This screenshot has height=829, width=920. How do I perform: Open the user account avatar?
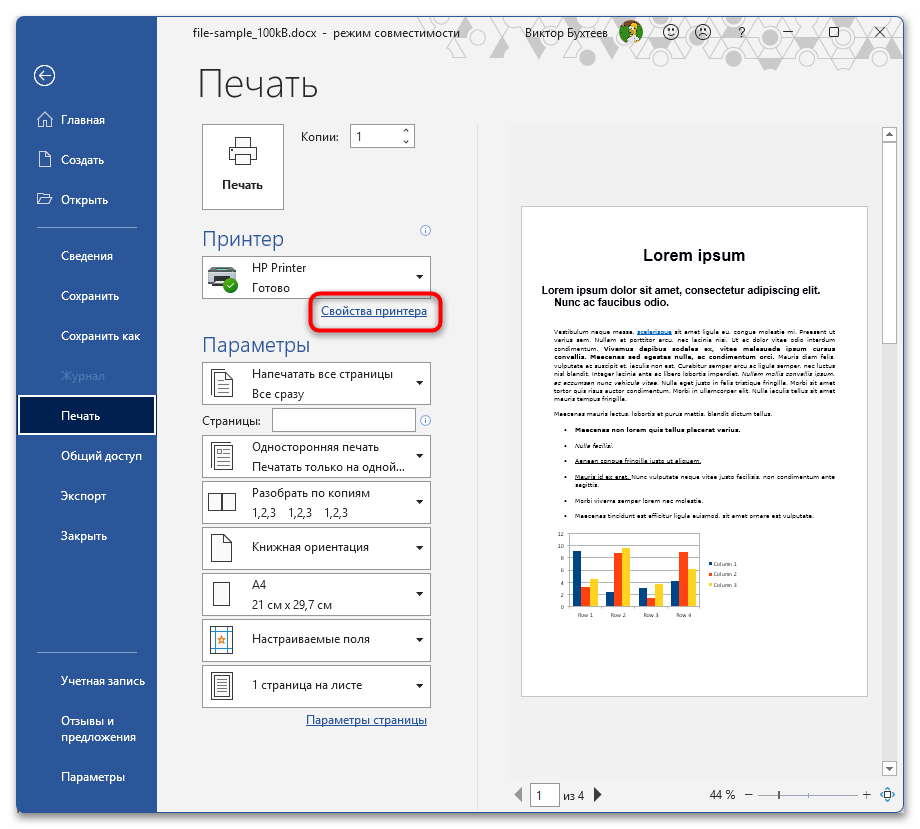tap(631, 32)
